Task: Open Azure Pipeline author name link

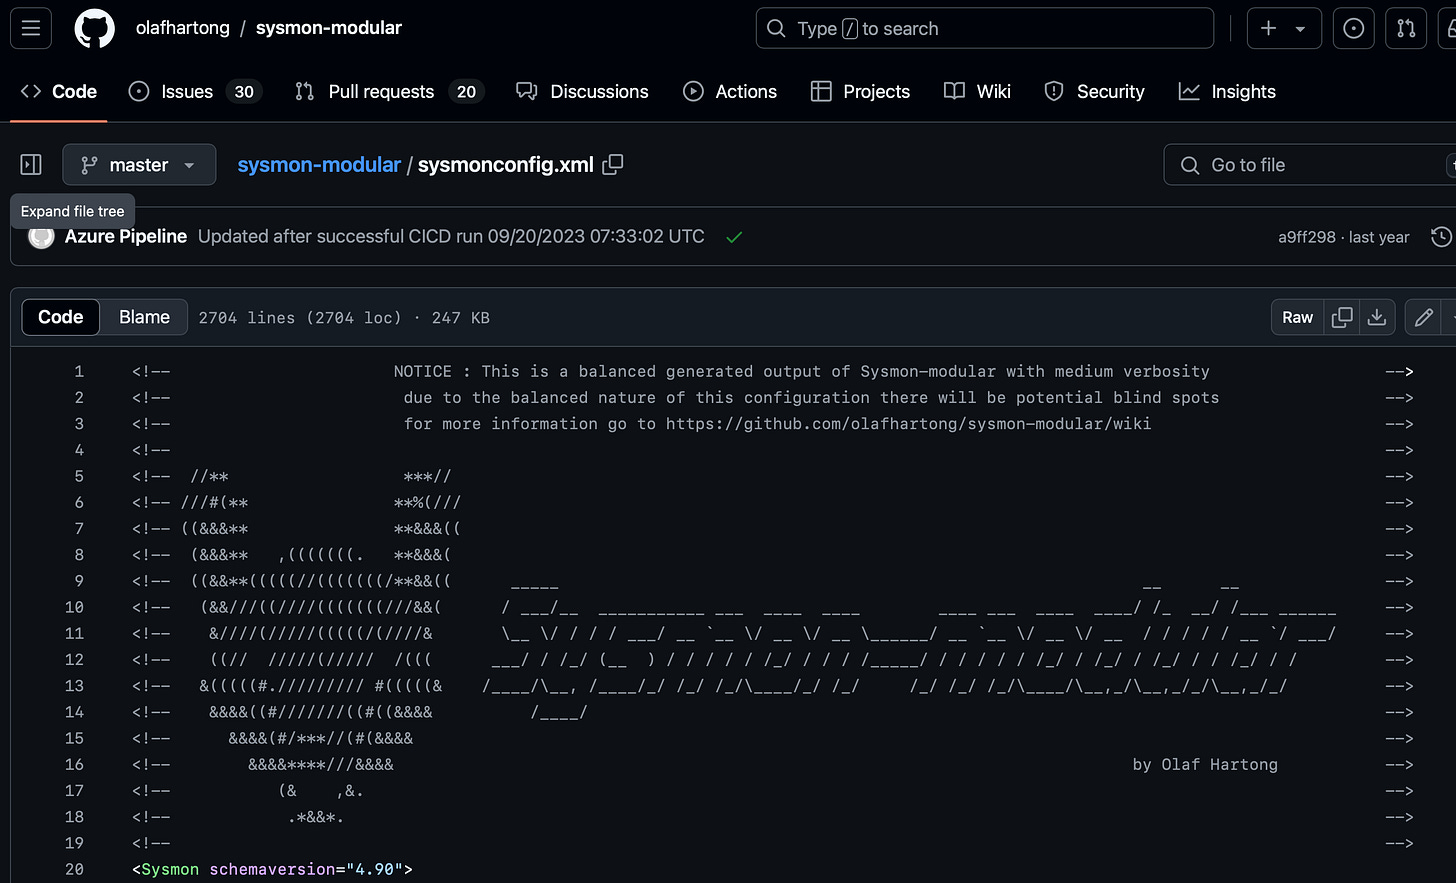Action: click(126, 236)
